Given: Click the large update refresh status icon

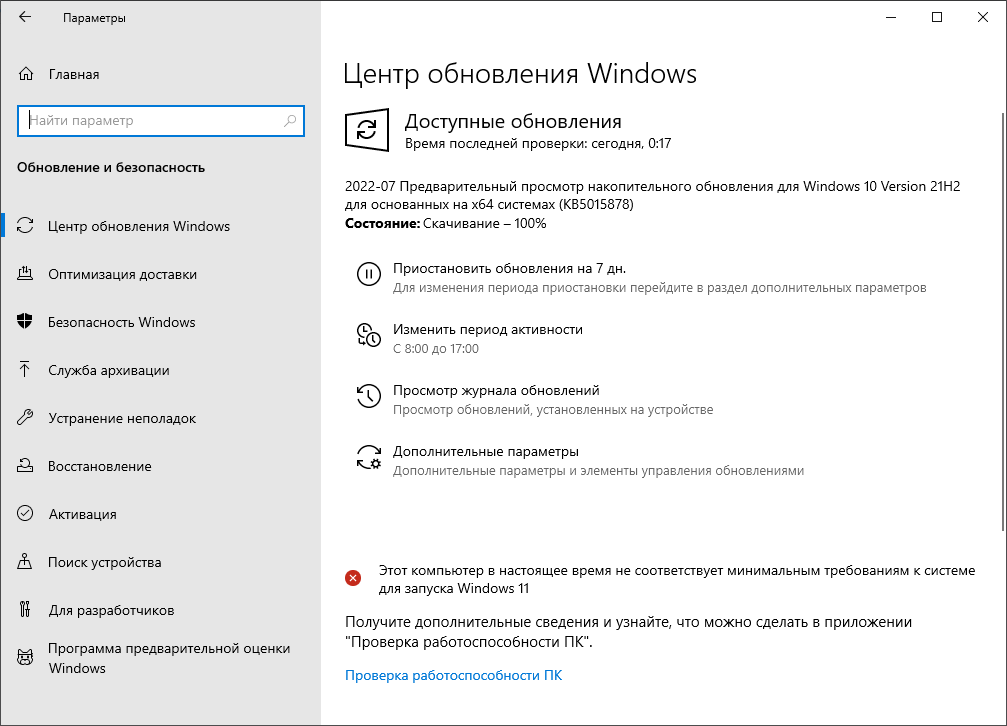Looking at the screenshot, I should 367,131.
